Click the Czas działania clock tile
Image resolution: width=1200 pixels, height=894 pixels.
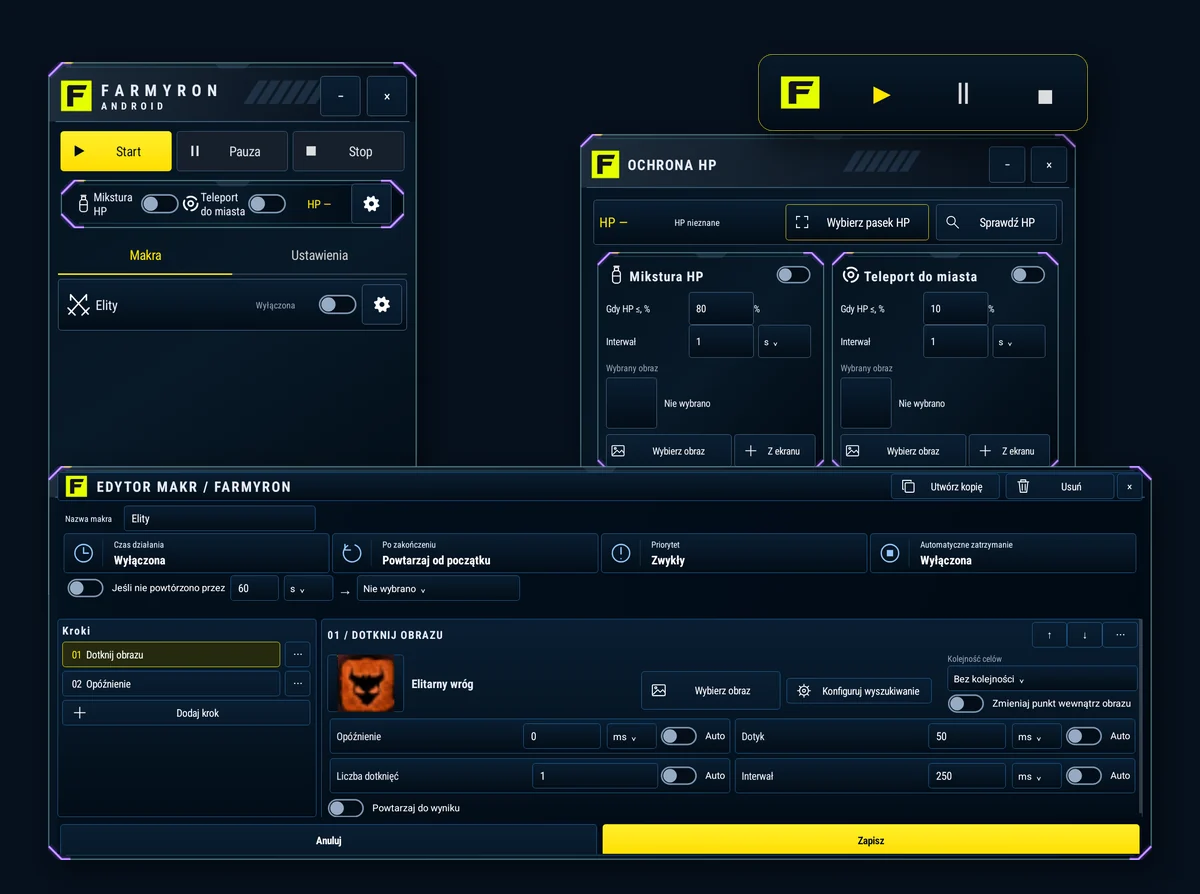click(196, 553)
